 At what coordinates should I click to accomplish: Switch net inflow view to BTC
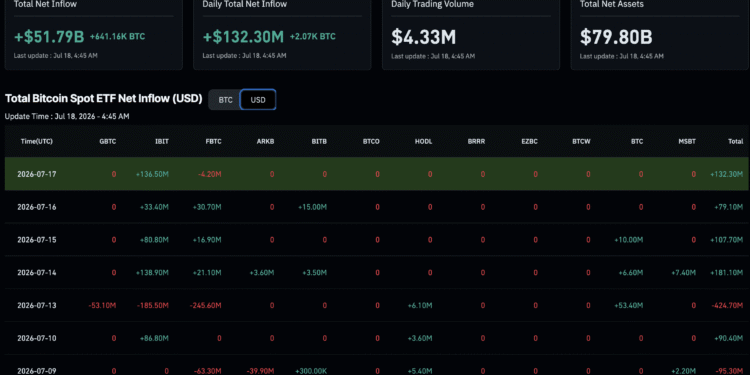225,100
